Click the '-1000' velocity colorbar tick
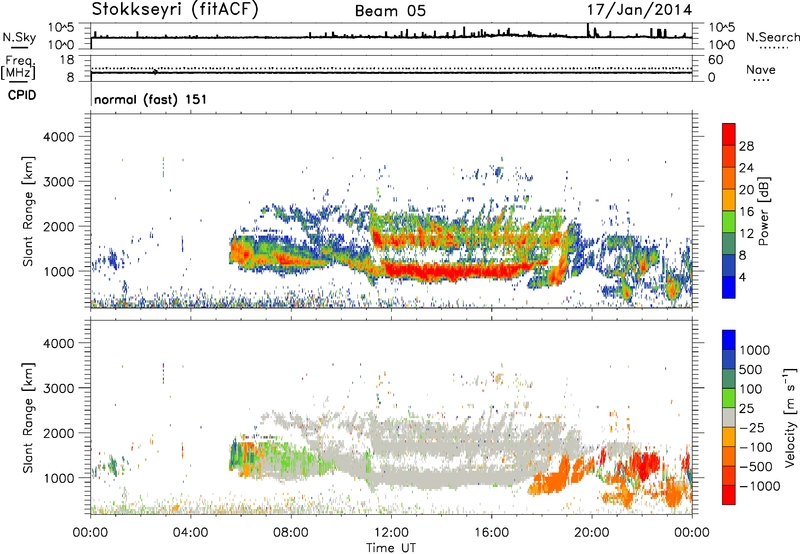Image resolution: width=800 pixels, height=554 pixels. click(759, 486)
